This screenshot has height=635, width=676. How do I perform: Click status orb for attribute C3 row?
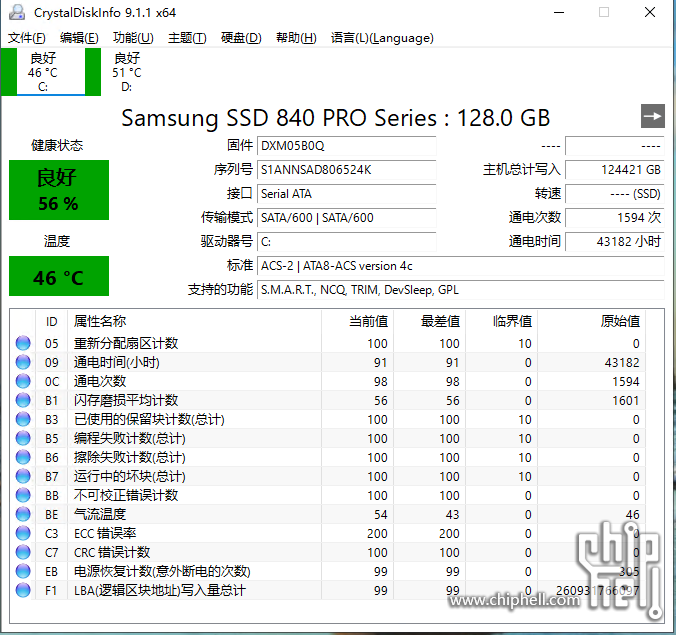point(23,533)
